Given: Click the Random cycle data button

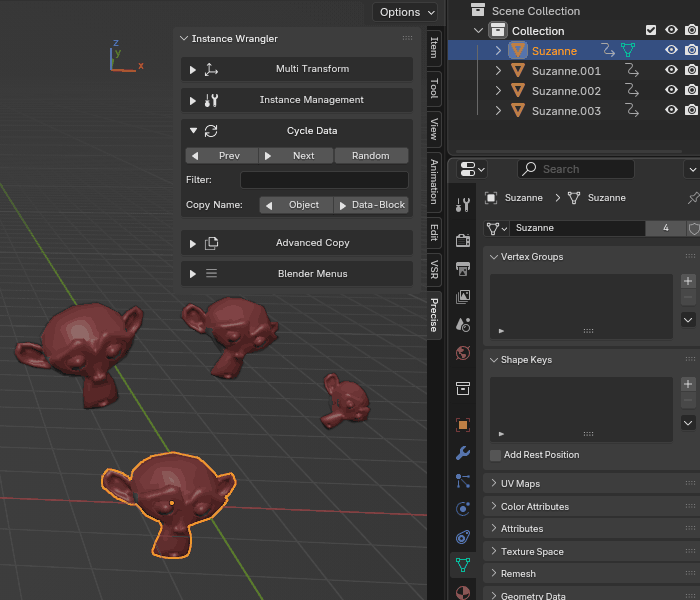Looking at the screenshot, I should pos(371,156).
